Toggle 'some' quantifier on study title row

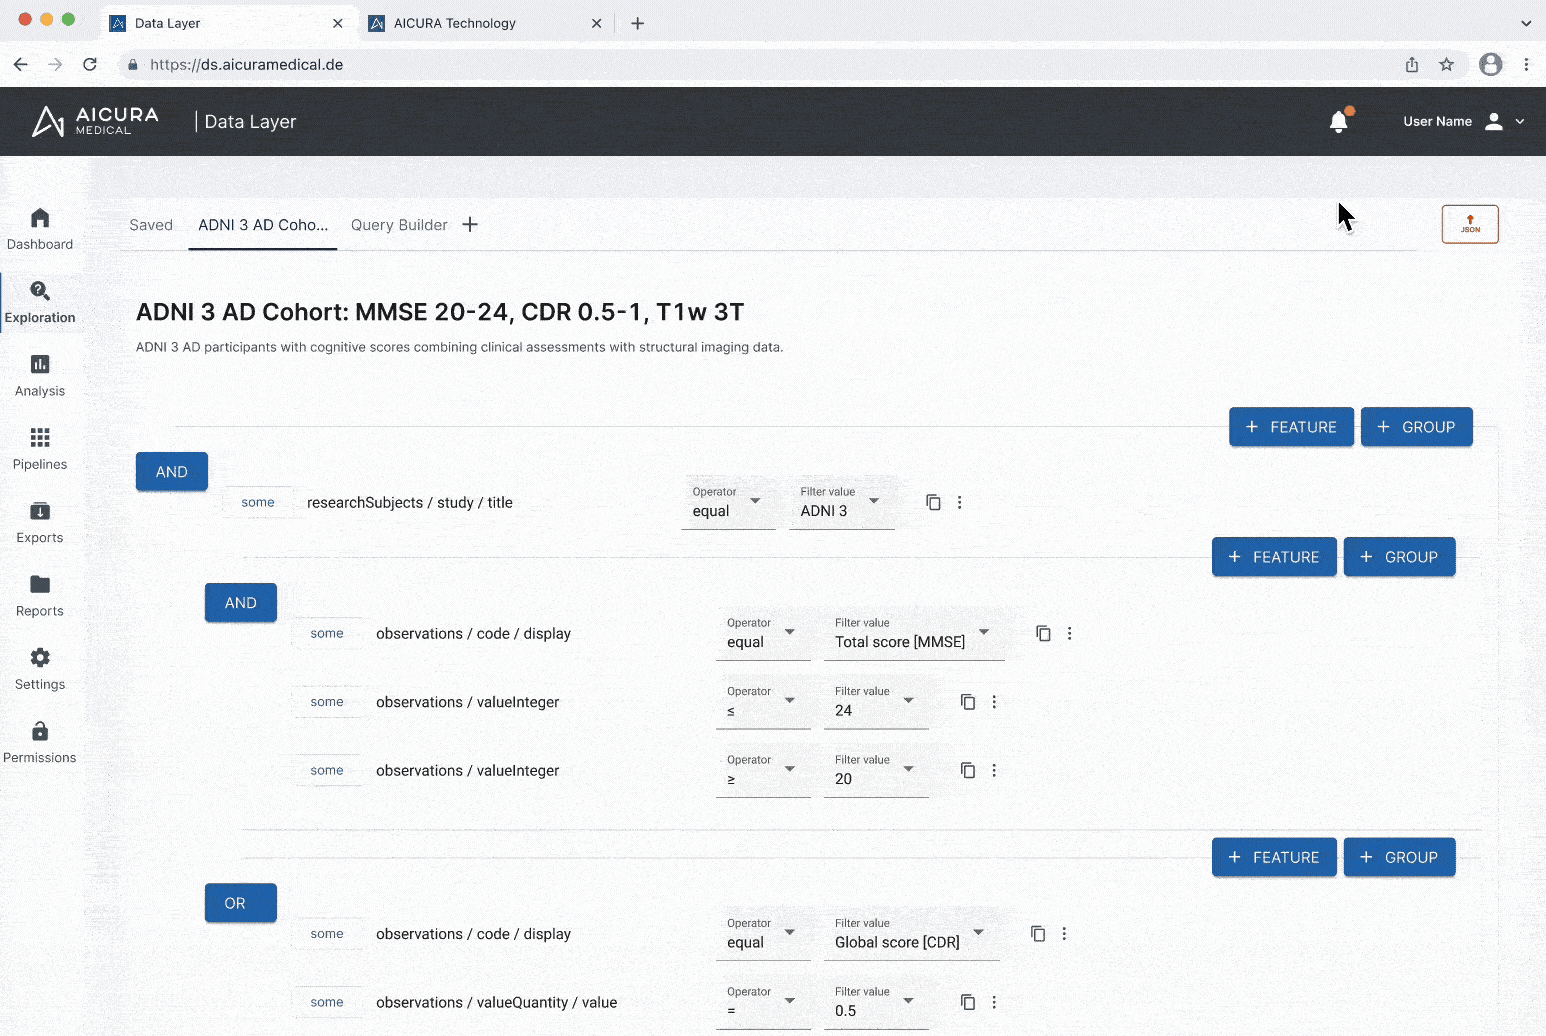coord(258,502)
